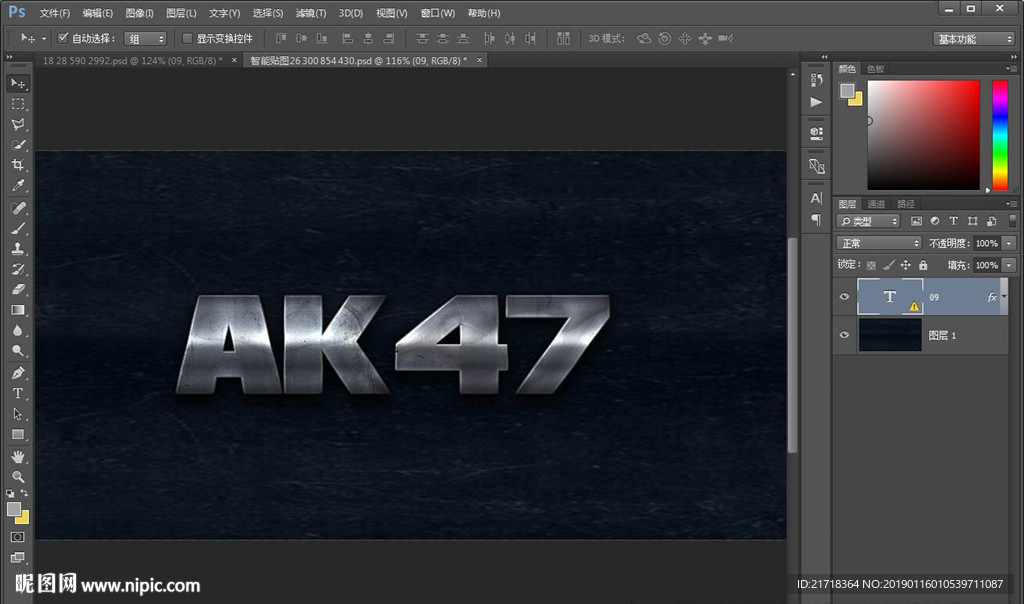1024x604 pixels.
Task: Select the Rectangle shape tool
Action: point(18,434)
